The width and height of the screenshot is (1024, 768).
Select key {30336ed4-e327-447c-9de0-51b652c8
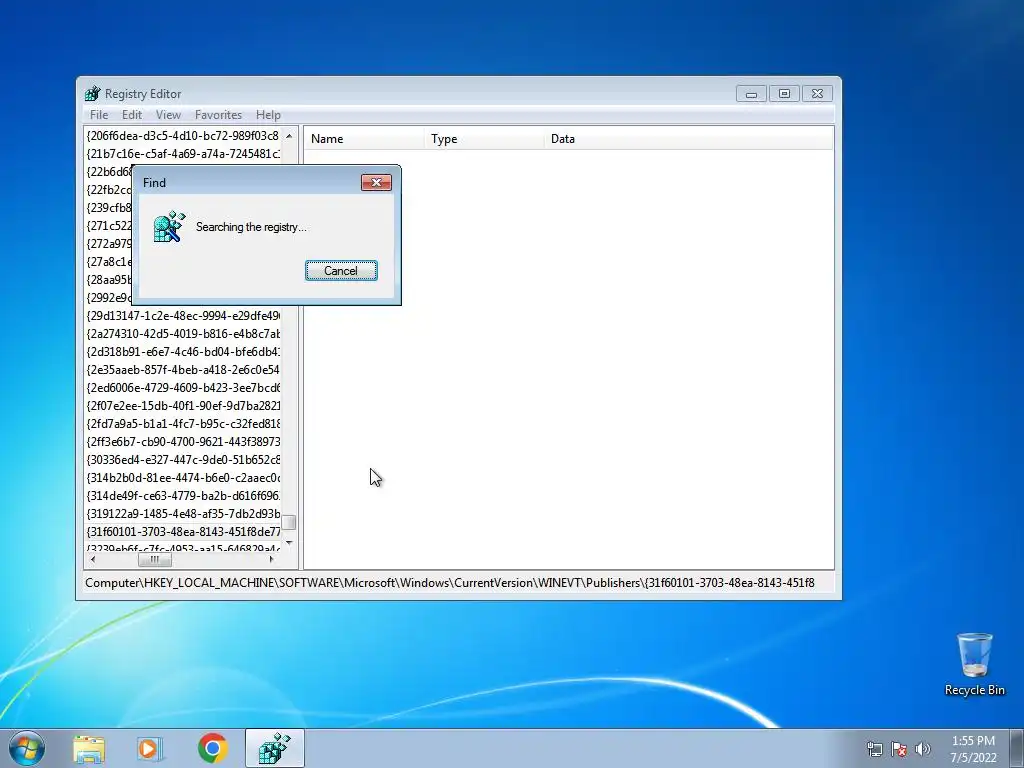[x=183, y=460]
